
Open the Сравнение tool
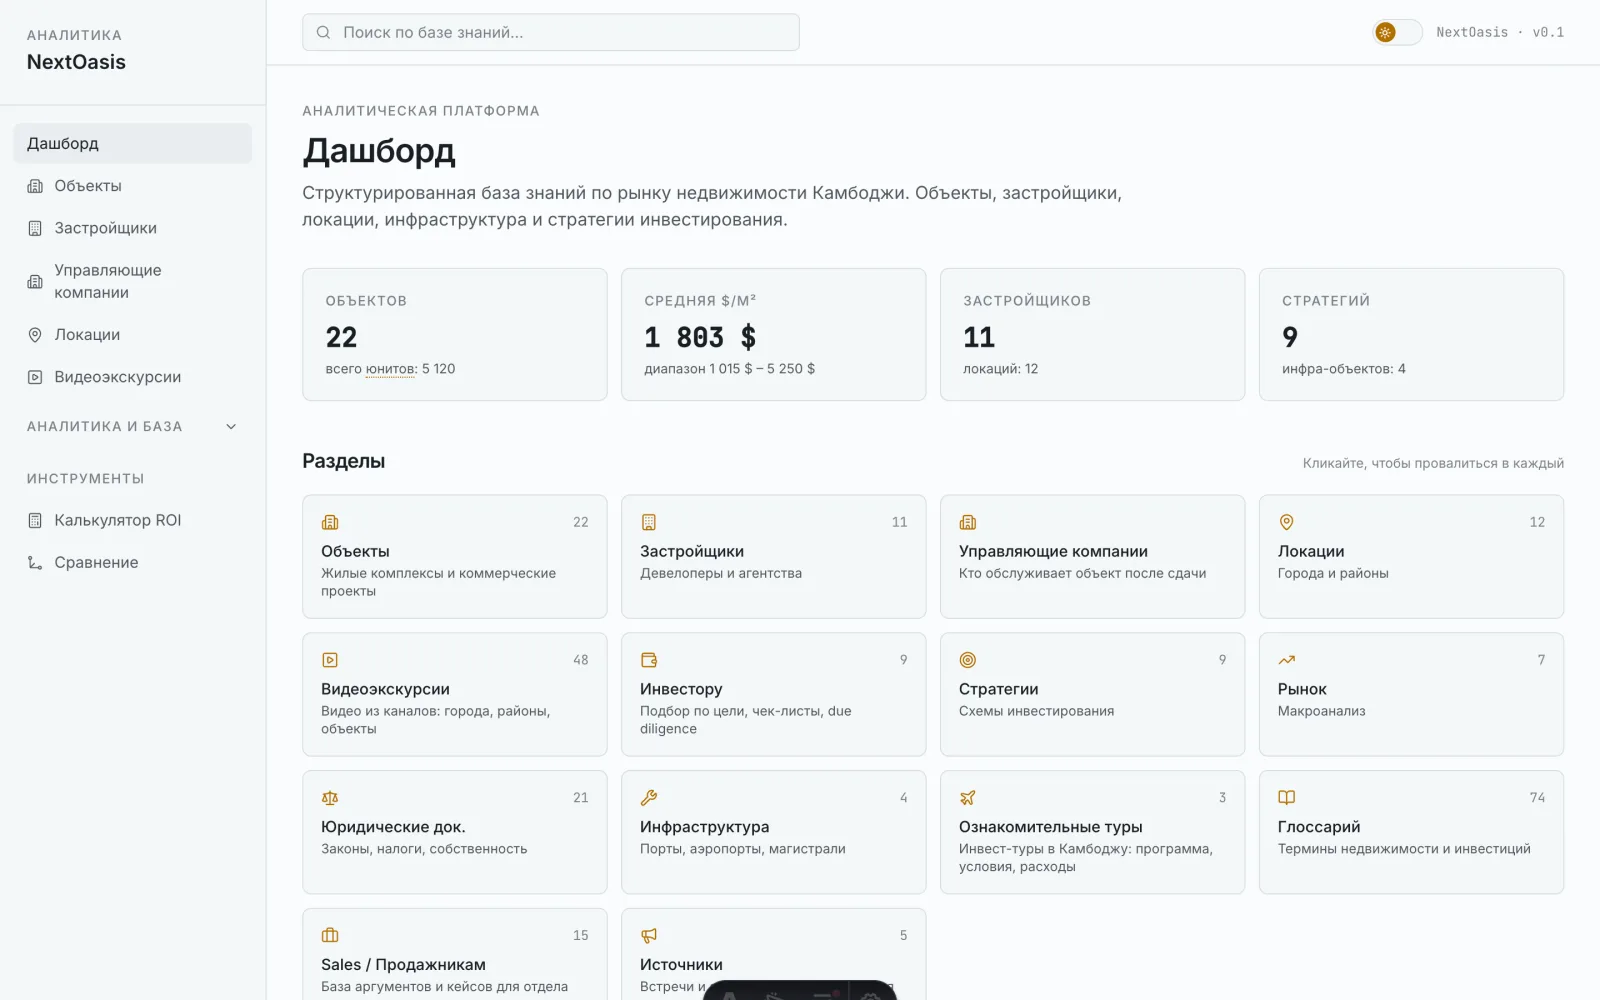[x=133, y=562]
